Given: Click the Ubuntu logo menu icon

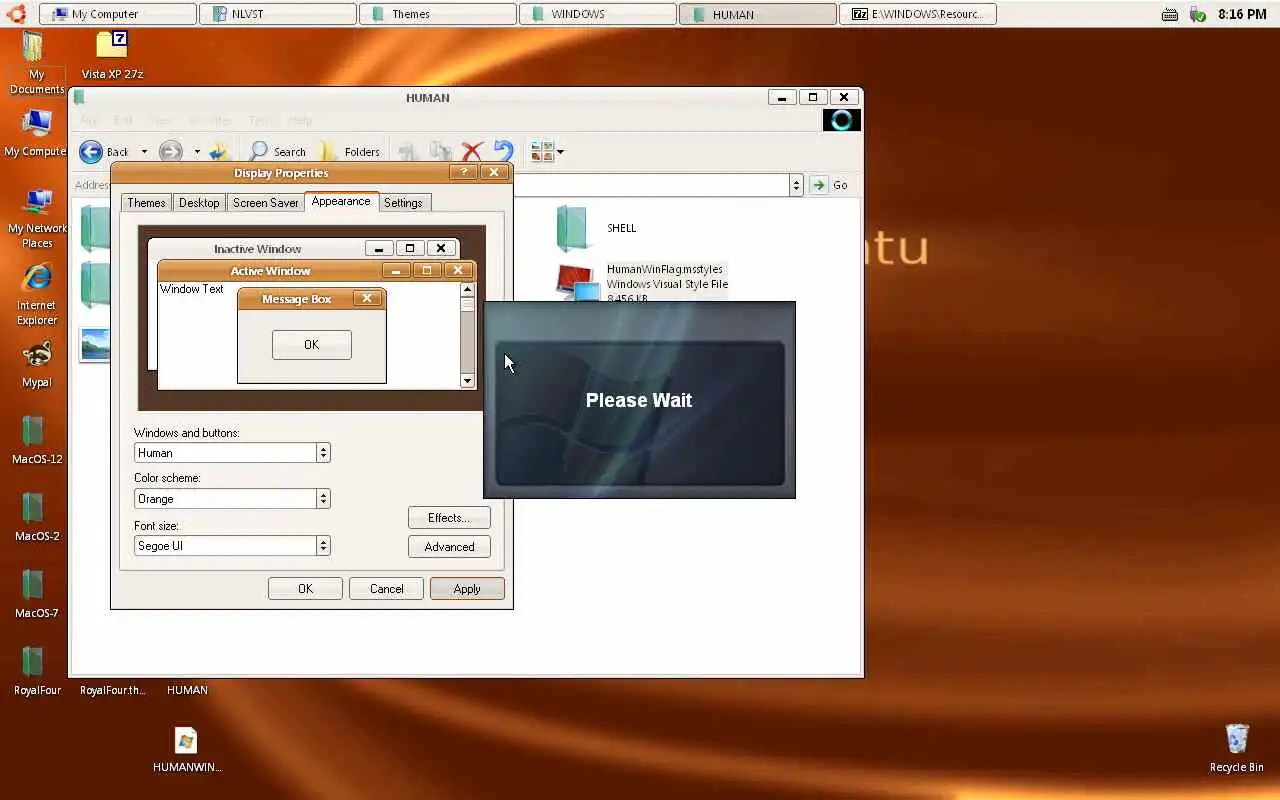Looking at the screenshot, I should tap(17, 13).
